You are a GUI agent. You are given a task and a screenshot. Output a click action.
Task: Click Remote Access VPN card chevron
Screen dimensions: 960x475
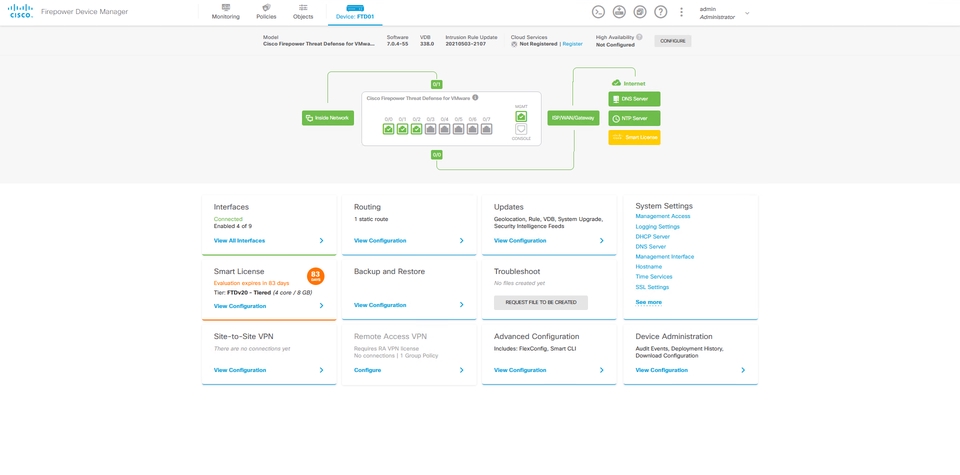(x=462, y=370)
